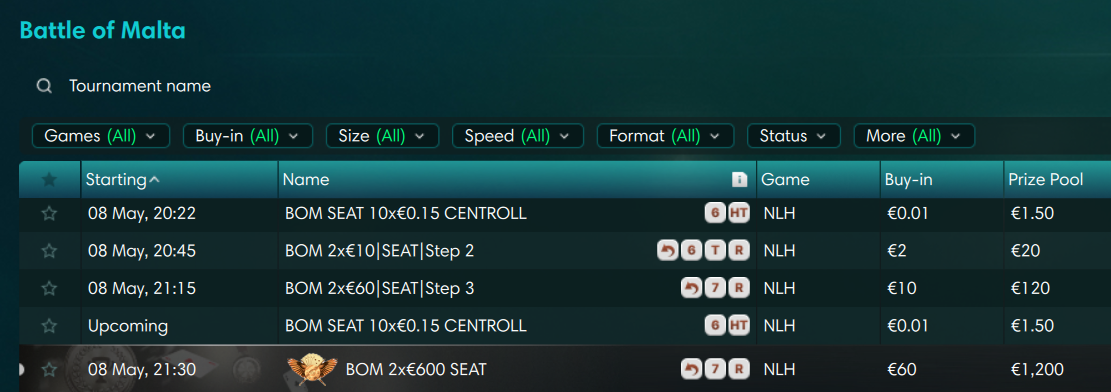Sort by the Prize Pool column
This screenshot has height=392, width=1111.
(x=1046, y=180)
